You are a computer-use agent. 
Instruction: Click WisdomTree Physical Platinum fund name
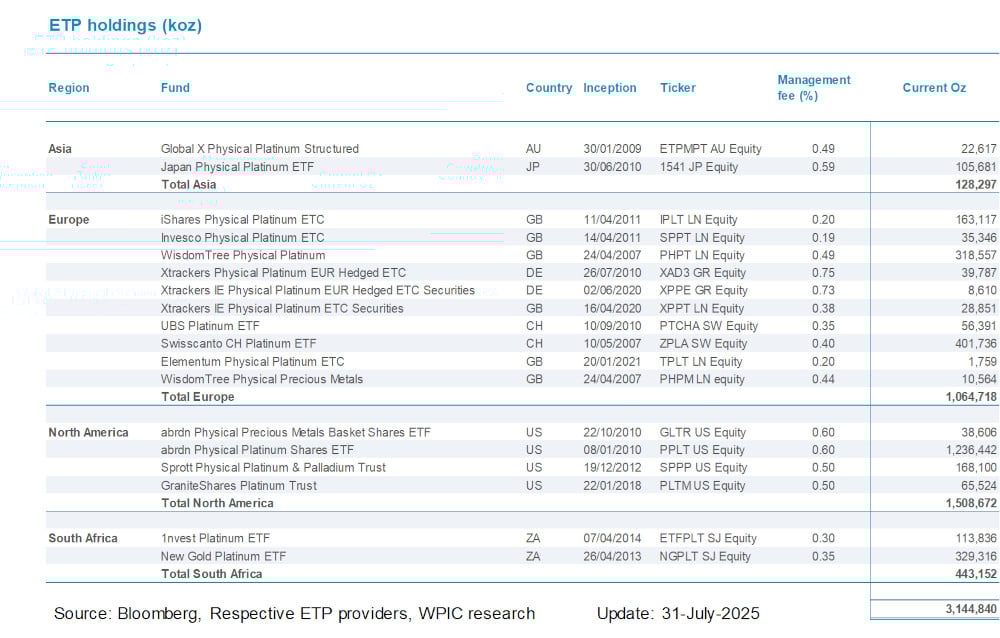(x=243, y=255)
